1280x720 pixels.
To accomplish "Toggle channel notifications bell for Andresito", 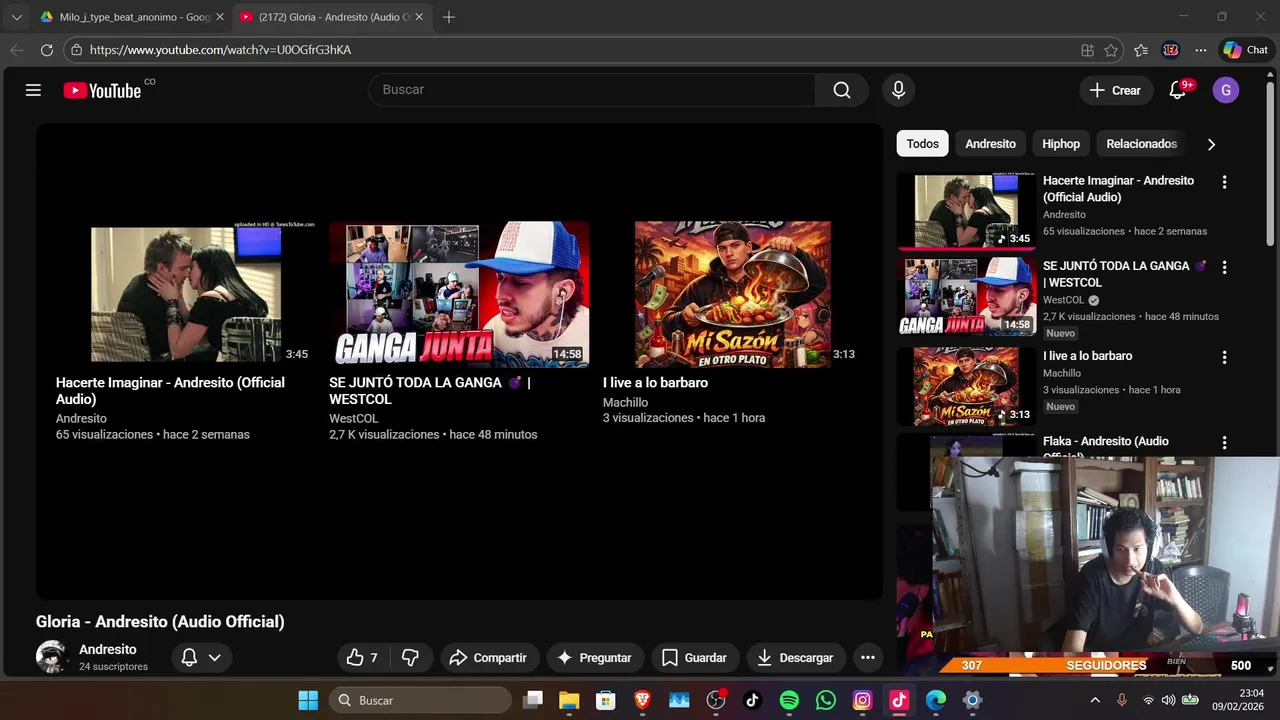I will pyautogui.click(x=189, y=657).
